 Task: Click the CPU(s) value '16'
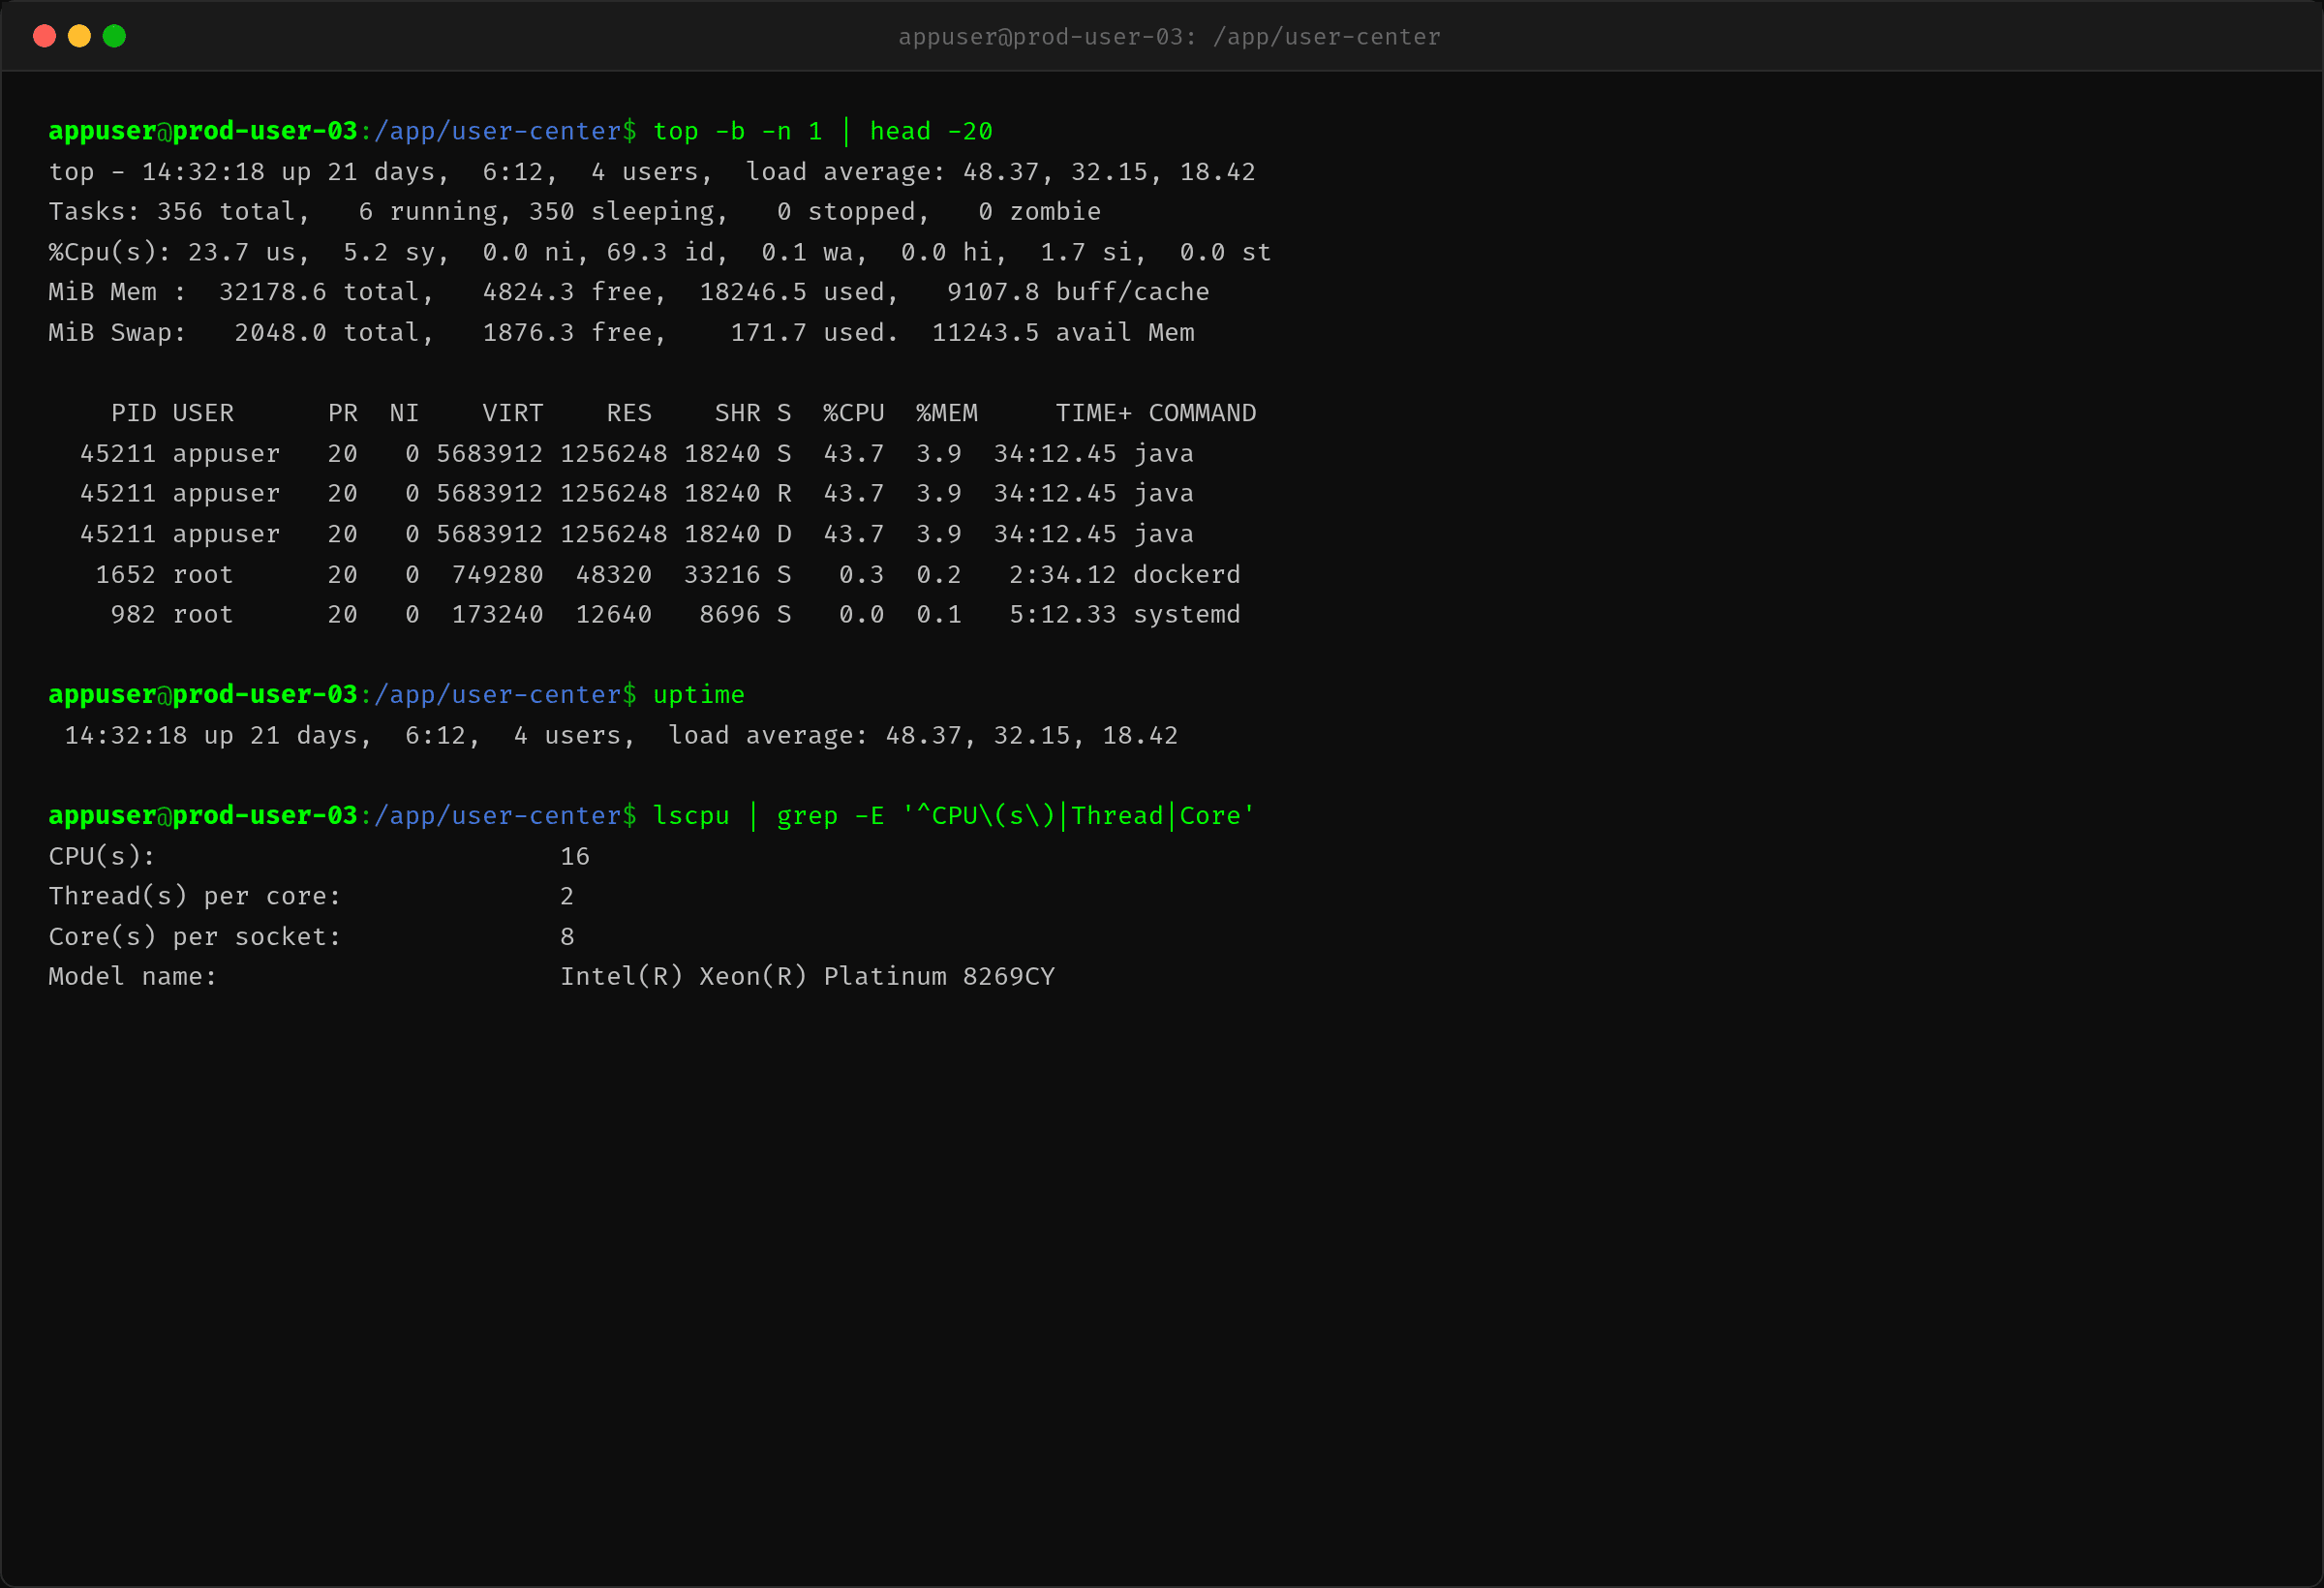click(575, 857)
